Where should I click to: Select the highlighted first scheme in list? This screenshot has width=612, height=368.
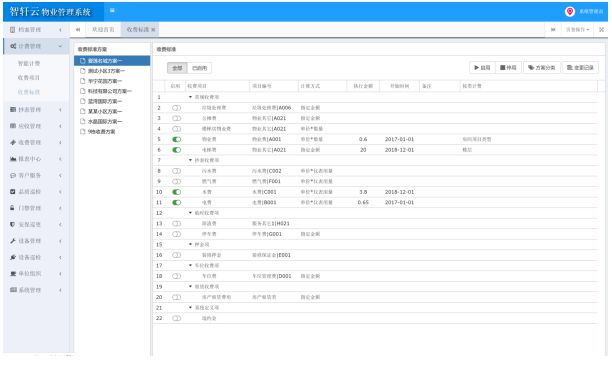pyautogui.click(x=112, y=61)
